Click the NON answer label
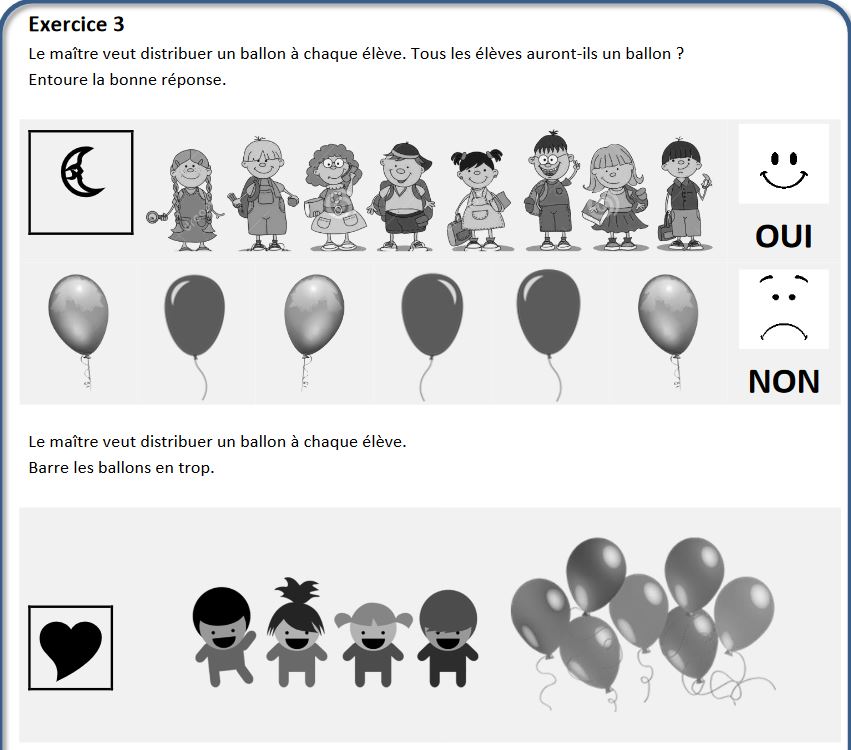 point(784,382)
